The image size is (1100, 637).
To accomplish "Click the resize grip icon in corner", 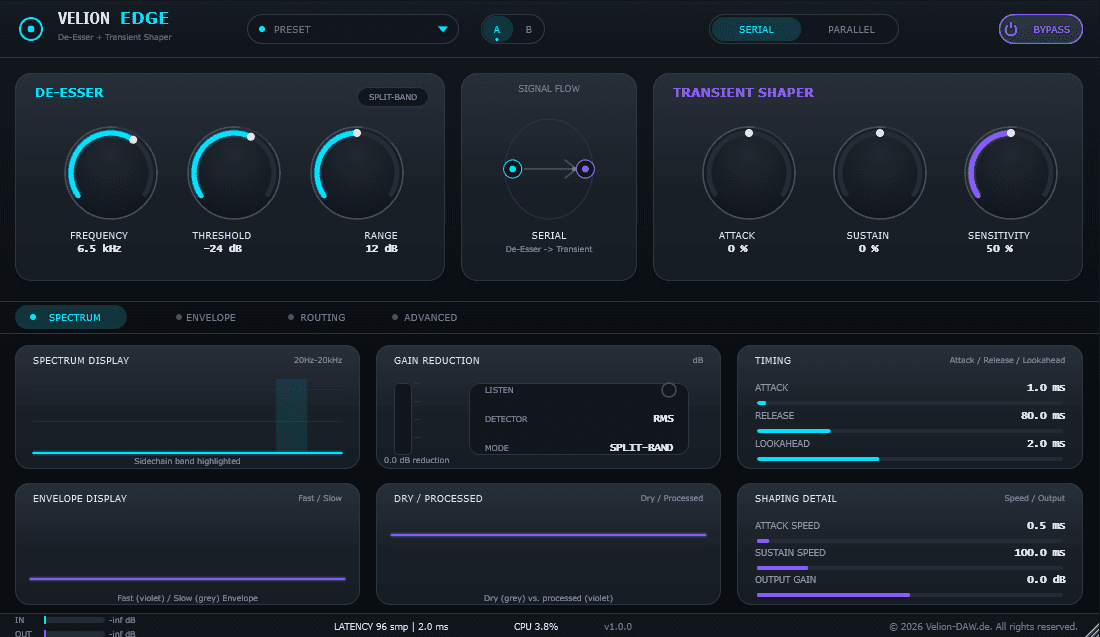I will 1092,630.
